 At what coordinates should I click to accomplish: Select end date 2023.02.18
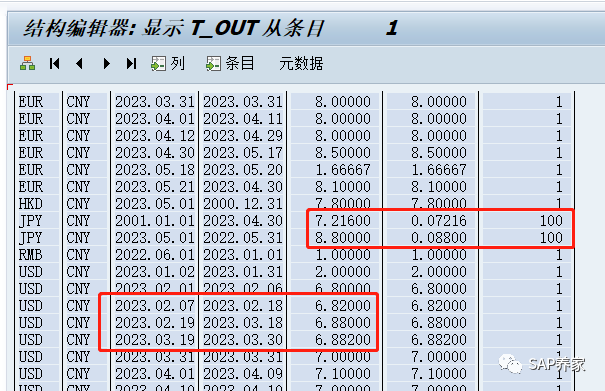(243, 306)
